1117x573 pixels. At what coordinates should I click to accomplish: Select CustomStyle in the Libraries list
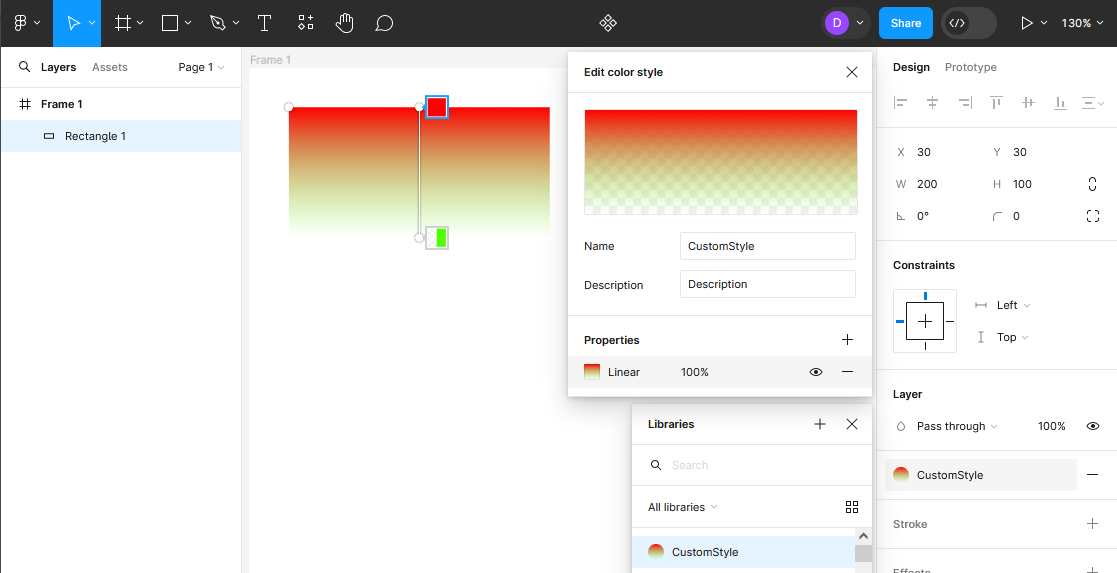point(704,552)
